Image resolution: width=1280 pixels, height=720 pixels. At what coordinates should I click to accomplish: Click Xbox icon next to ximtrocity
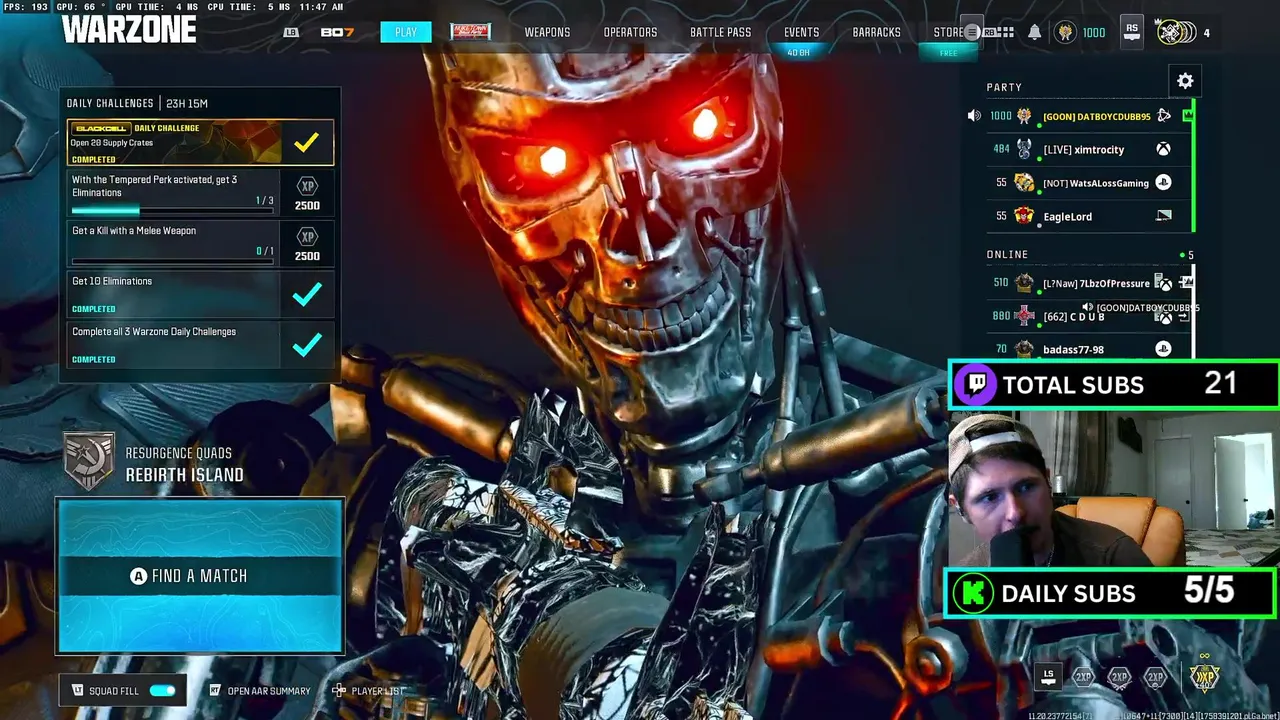pyautogui.click(x=1163, y=149)
